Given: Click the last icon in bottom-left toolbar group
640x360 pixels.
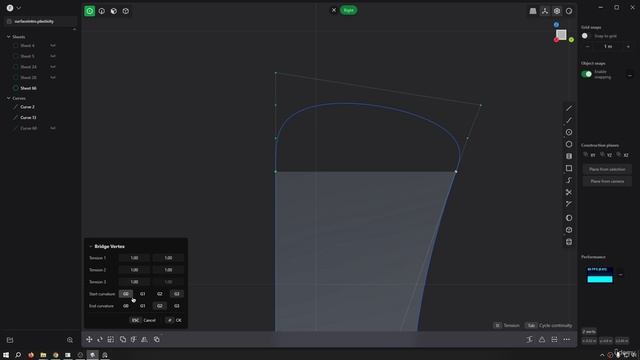Looking at the screenshot, I should pyautogui.click(x=157, y=339).
